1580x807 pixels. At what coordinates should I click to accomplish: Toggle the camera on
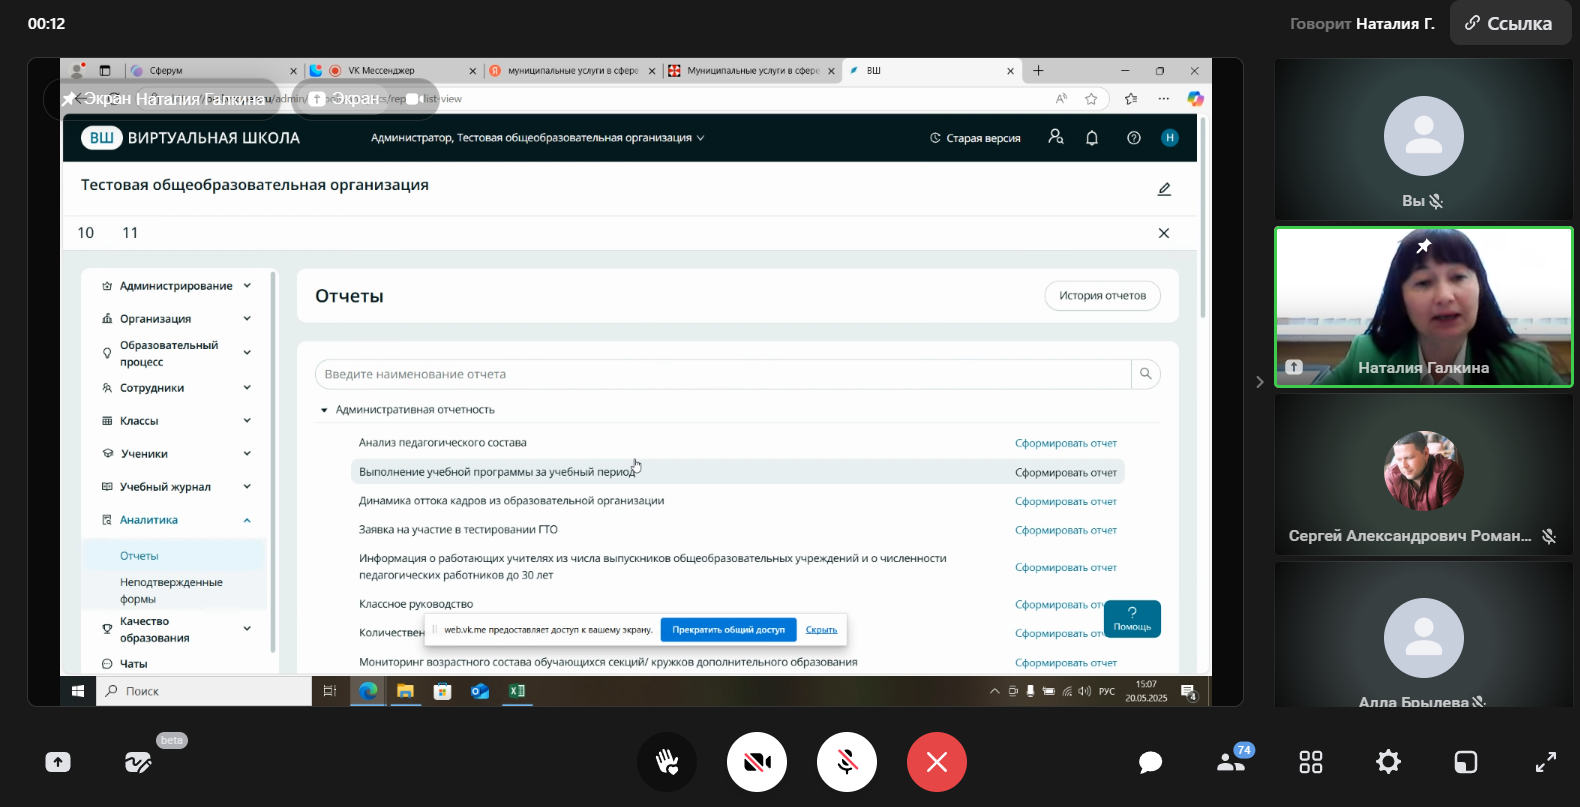tap(757, 762)
